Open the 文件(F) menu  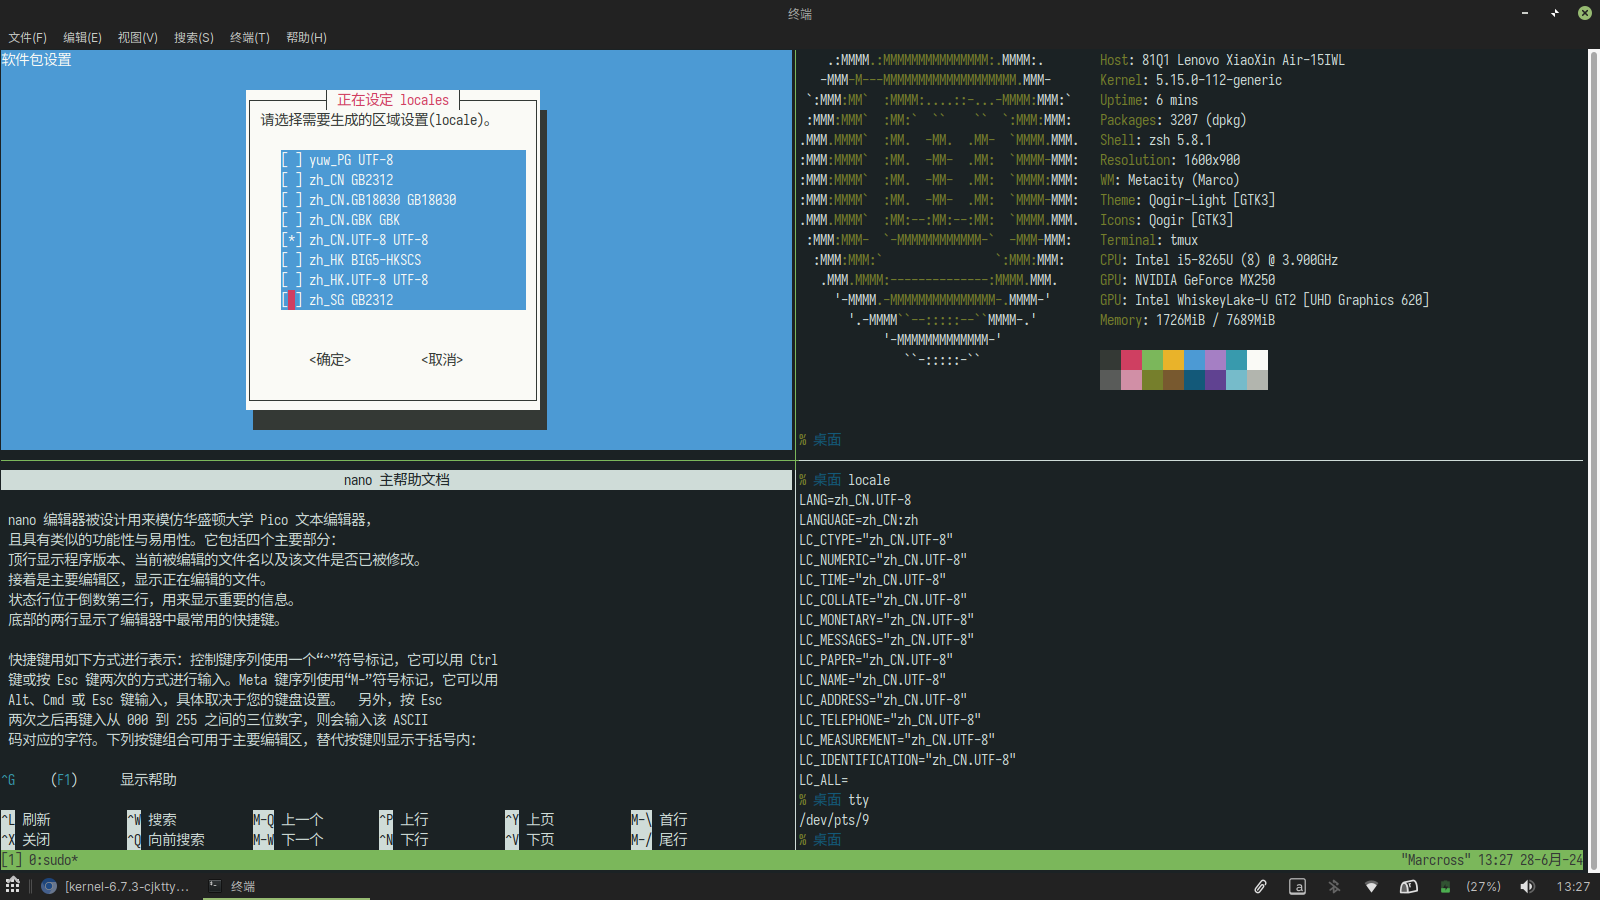pyautogui.click(x=28, y=38)
